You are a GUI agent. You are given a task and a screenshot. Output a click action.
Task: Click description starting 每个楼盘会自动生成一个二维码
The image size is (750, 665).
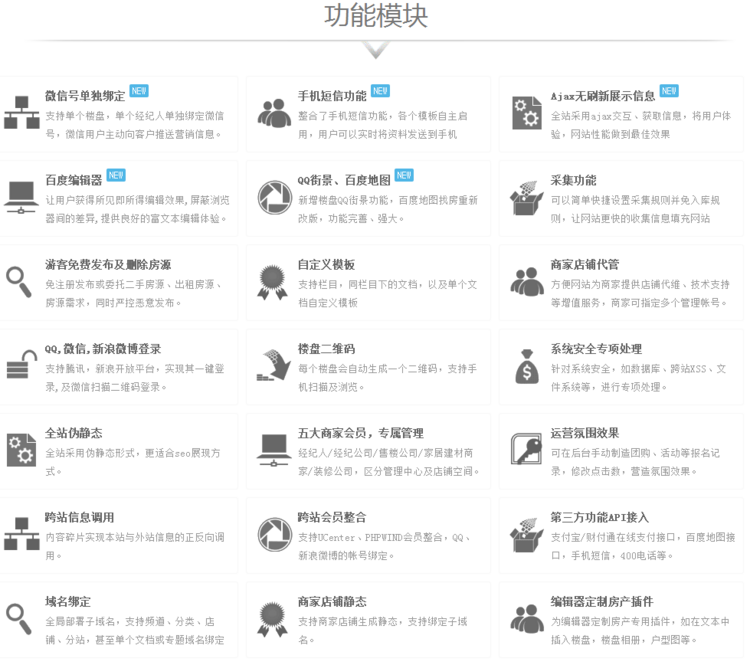[x=387, y=378]
